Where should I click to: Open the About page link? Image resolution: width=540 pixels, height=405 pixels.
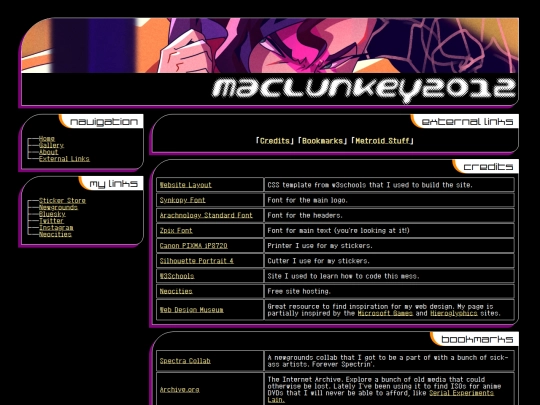[49, 152]
